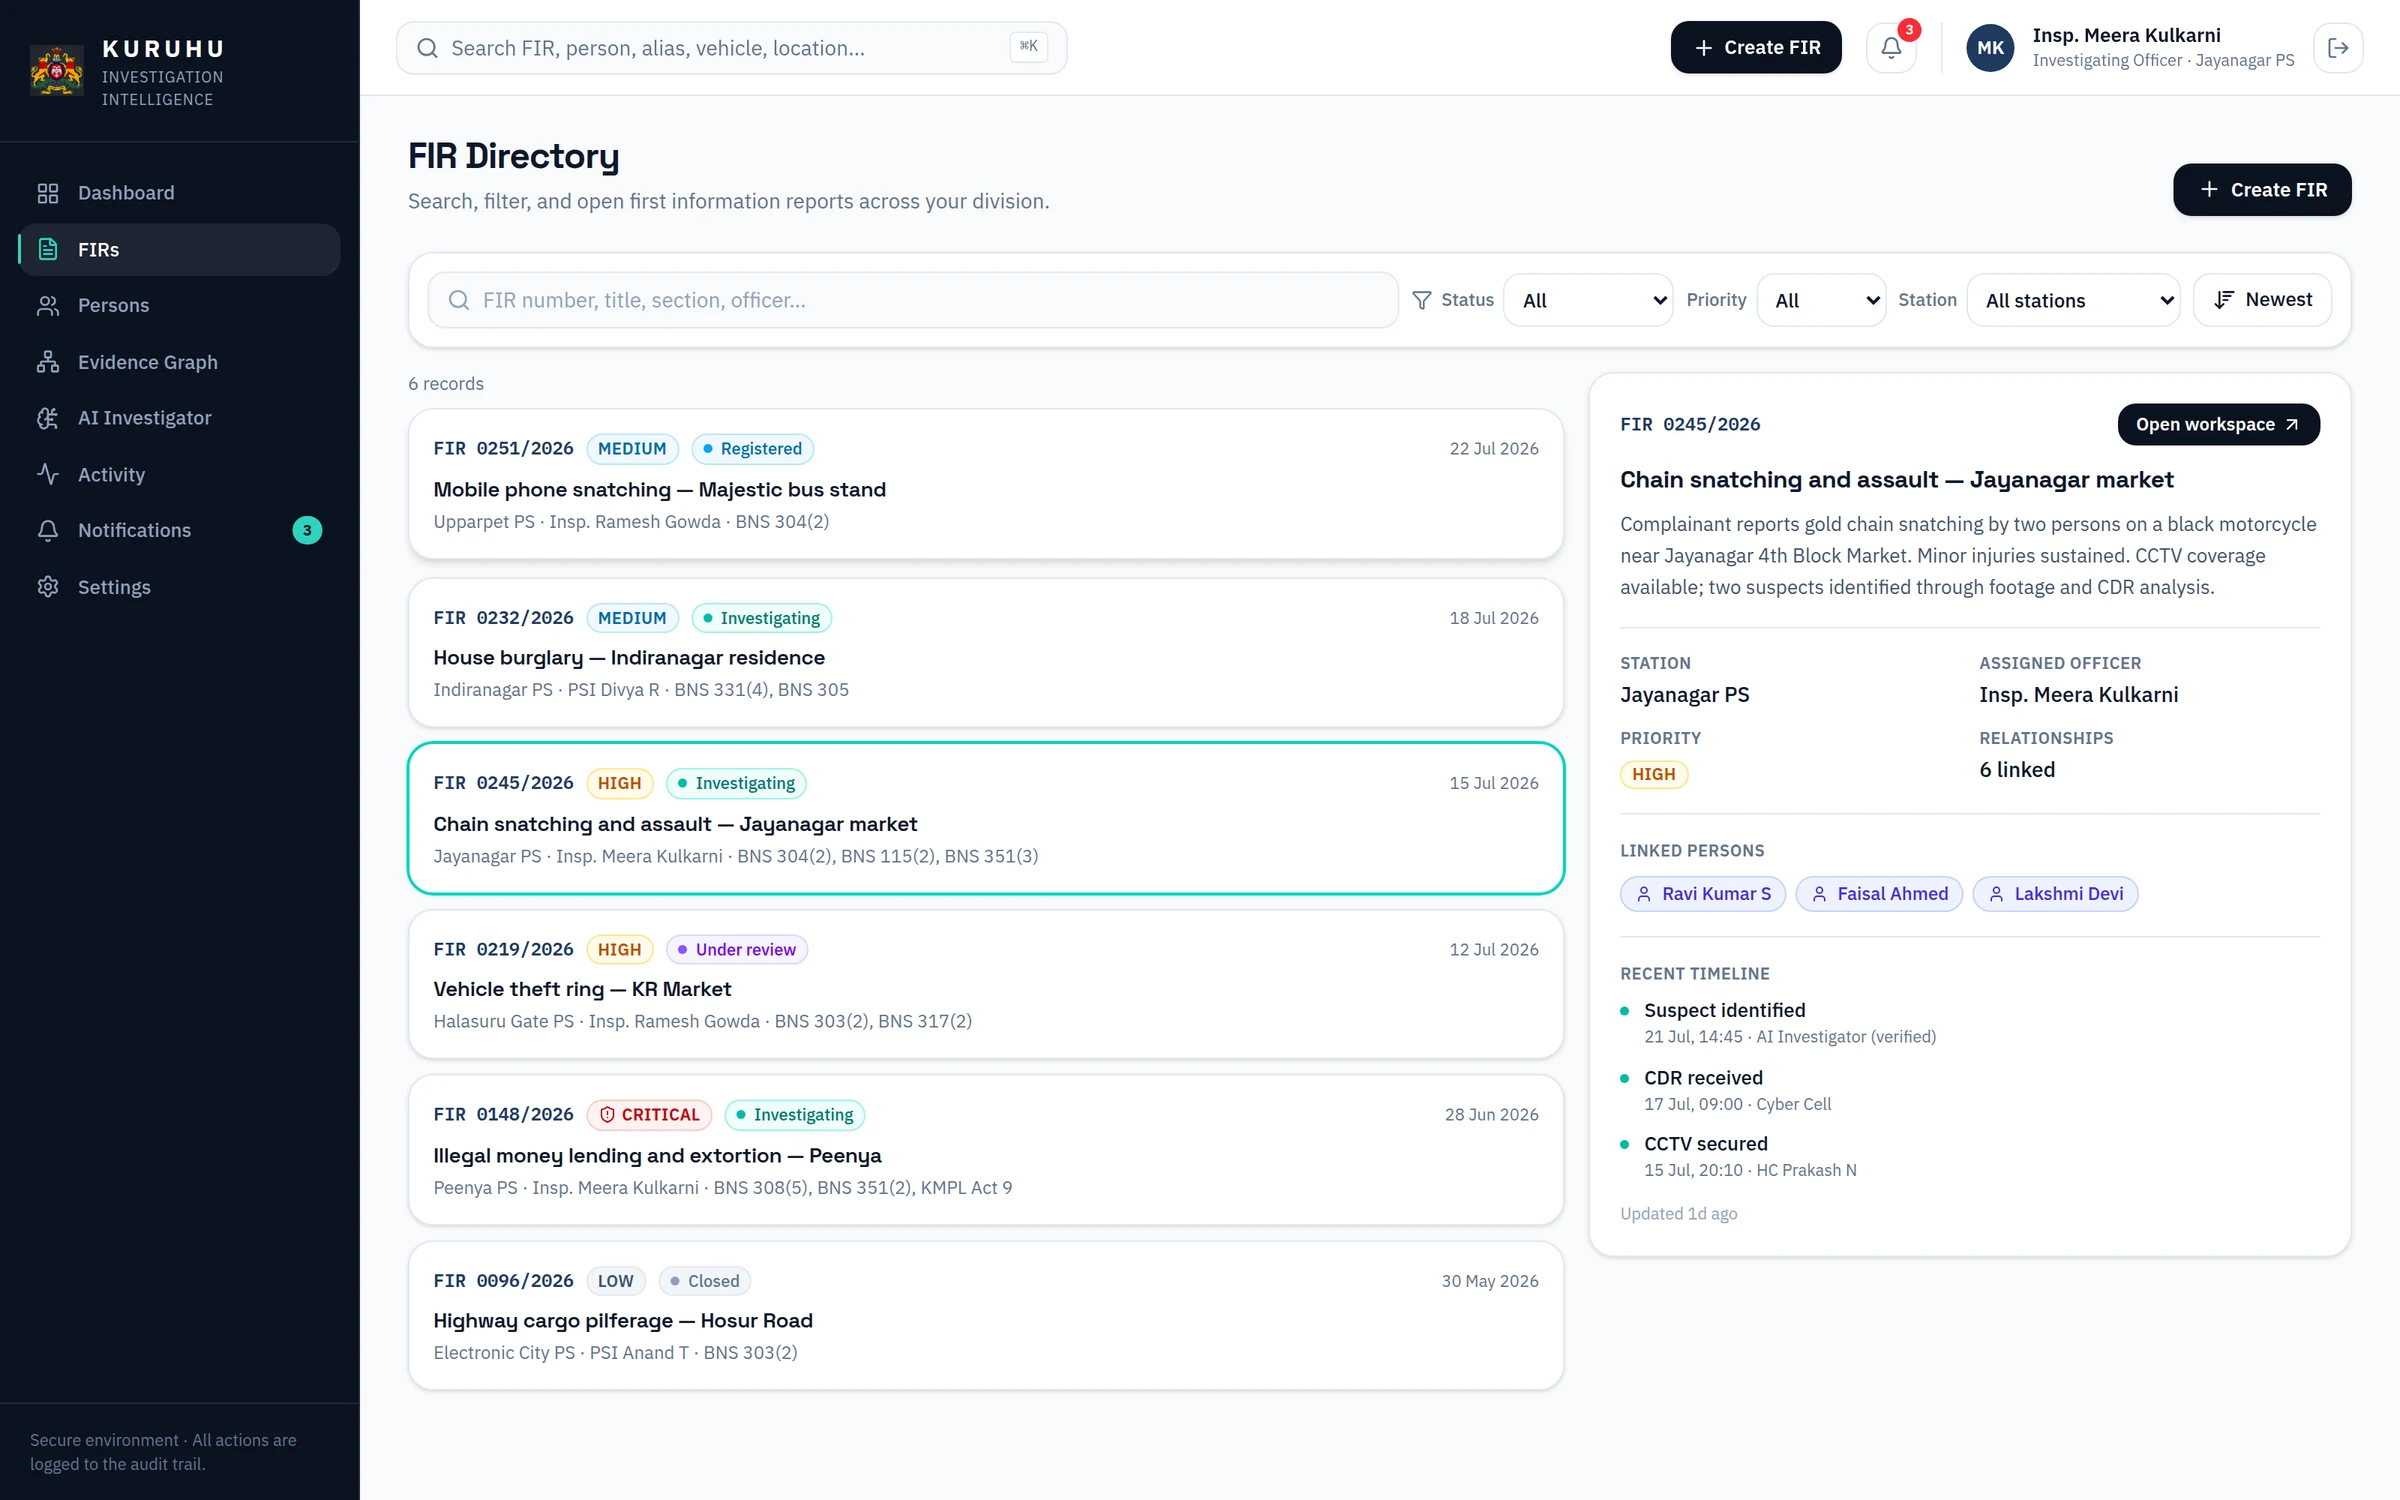Click HIGH badge on FIR 0245/2026 card

point(619,783)
